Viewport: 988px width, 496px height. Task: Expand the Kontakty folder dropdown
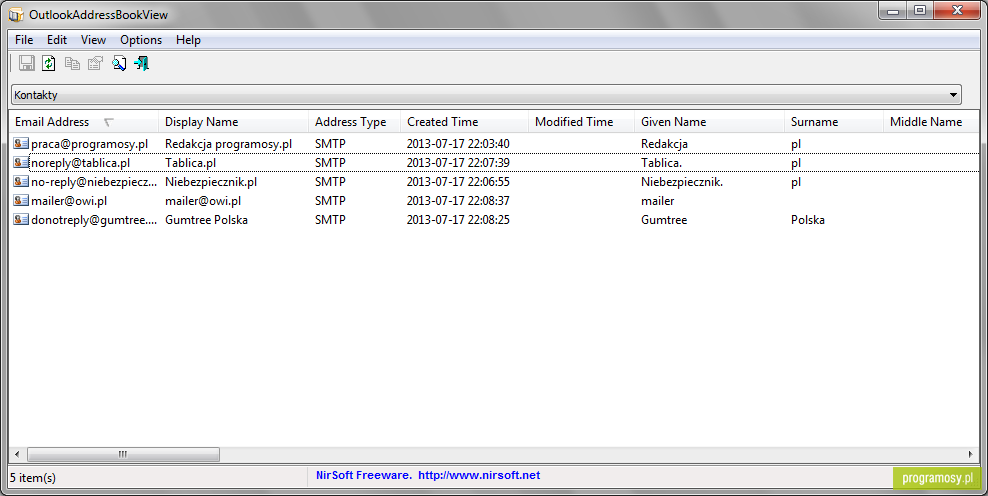(953, 95)
